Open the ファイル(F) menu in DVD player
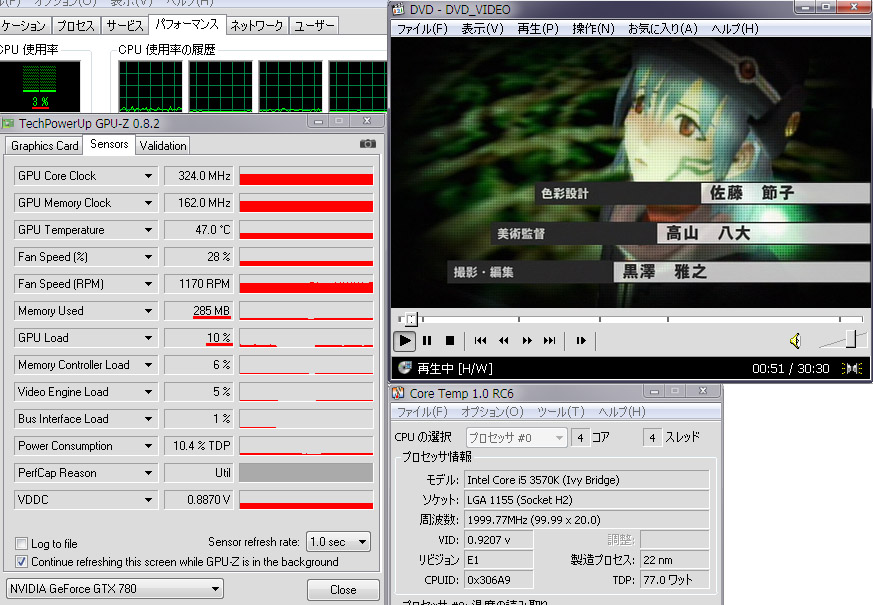This screenshot has height=605, width=873. point(421,29)
